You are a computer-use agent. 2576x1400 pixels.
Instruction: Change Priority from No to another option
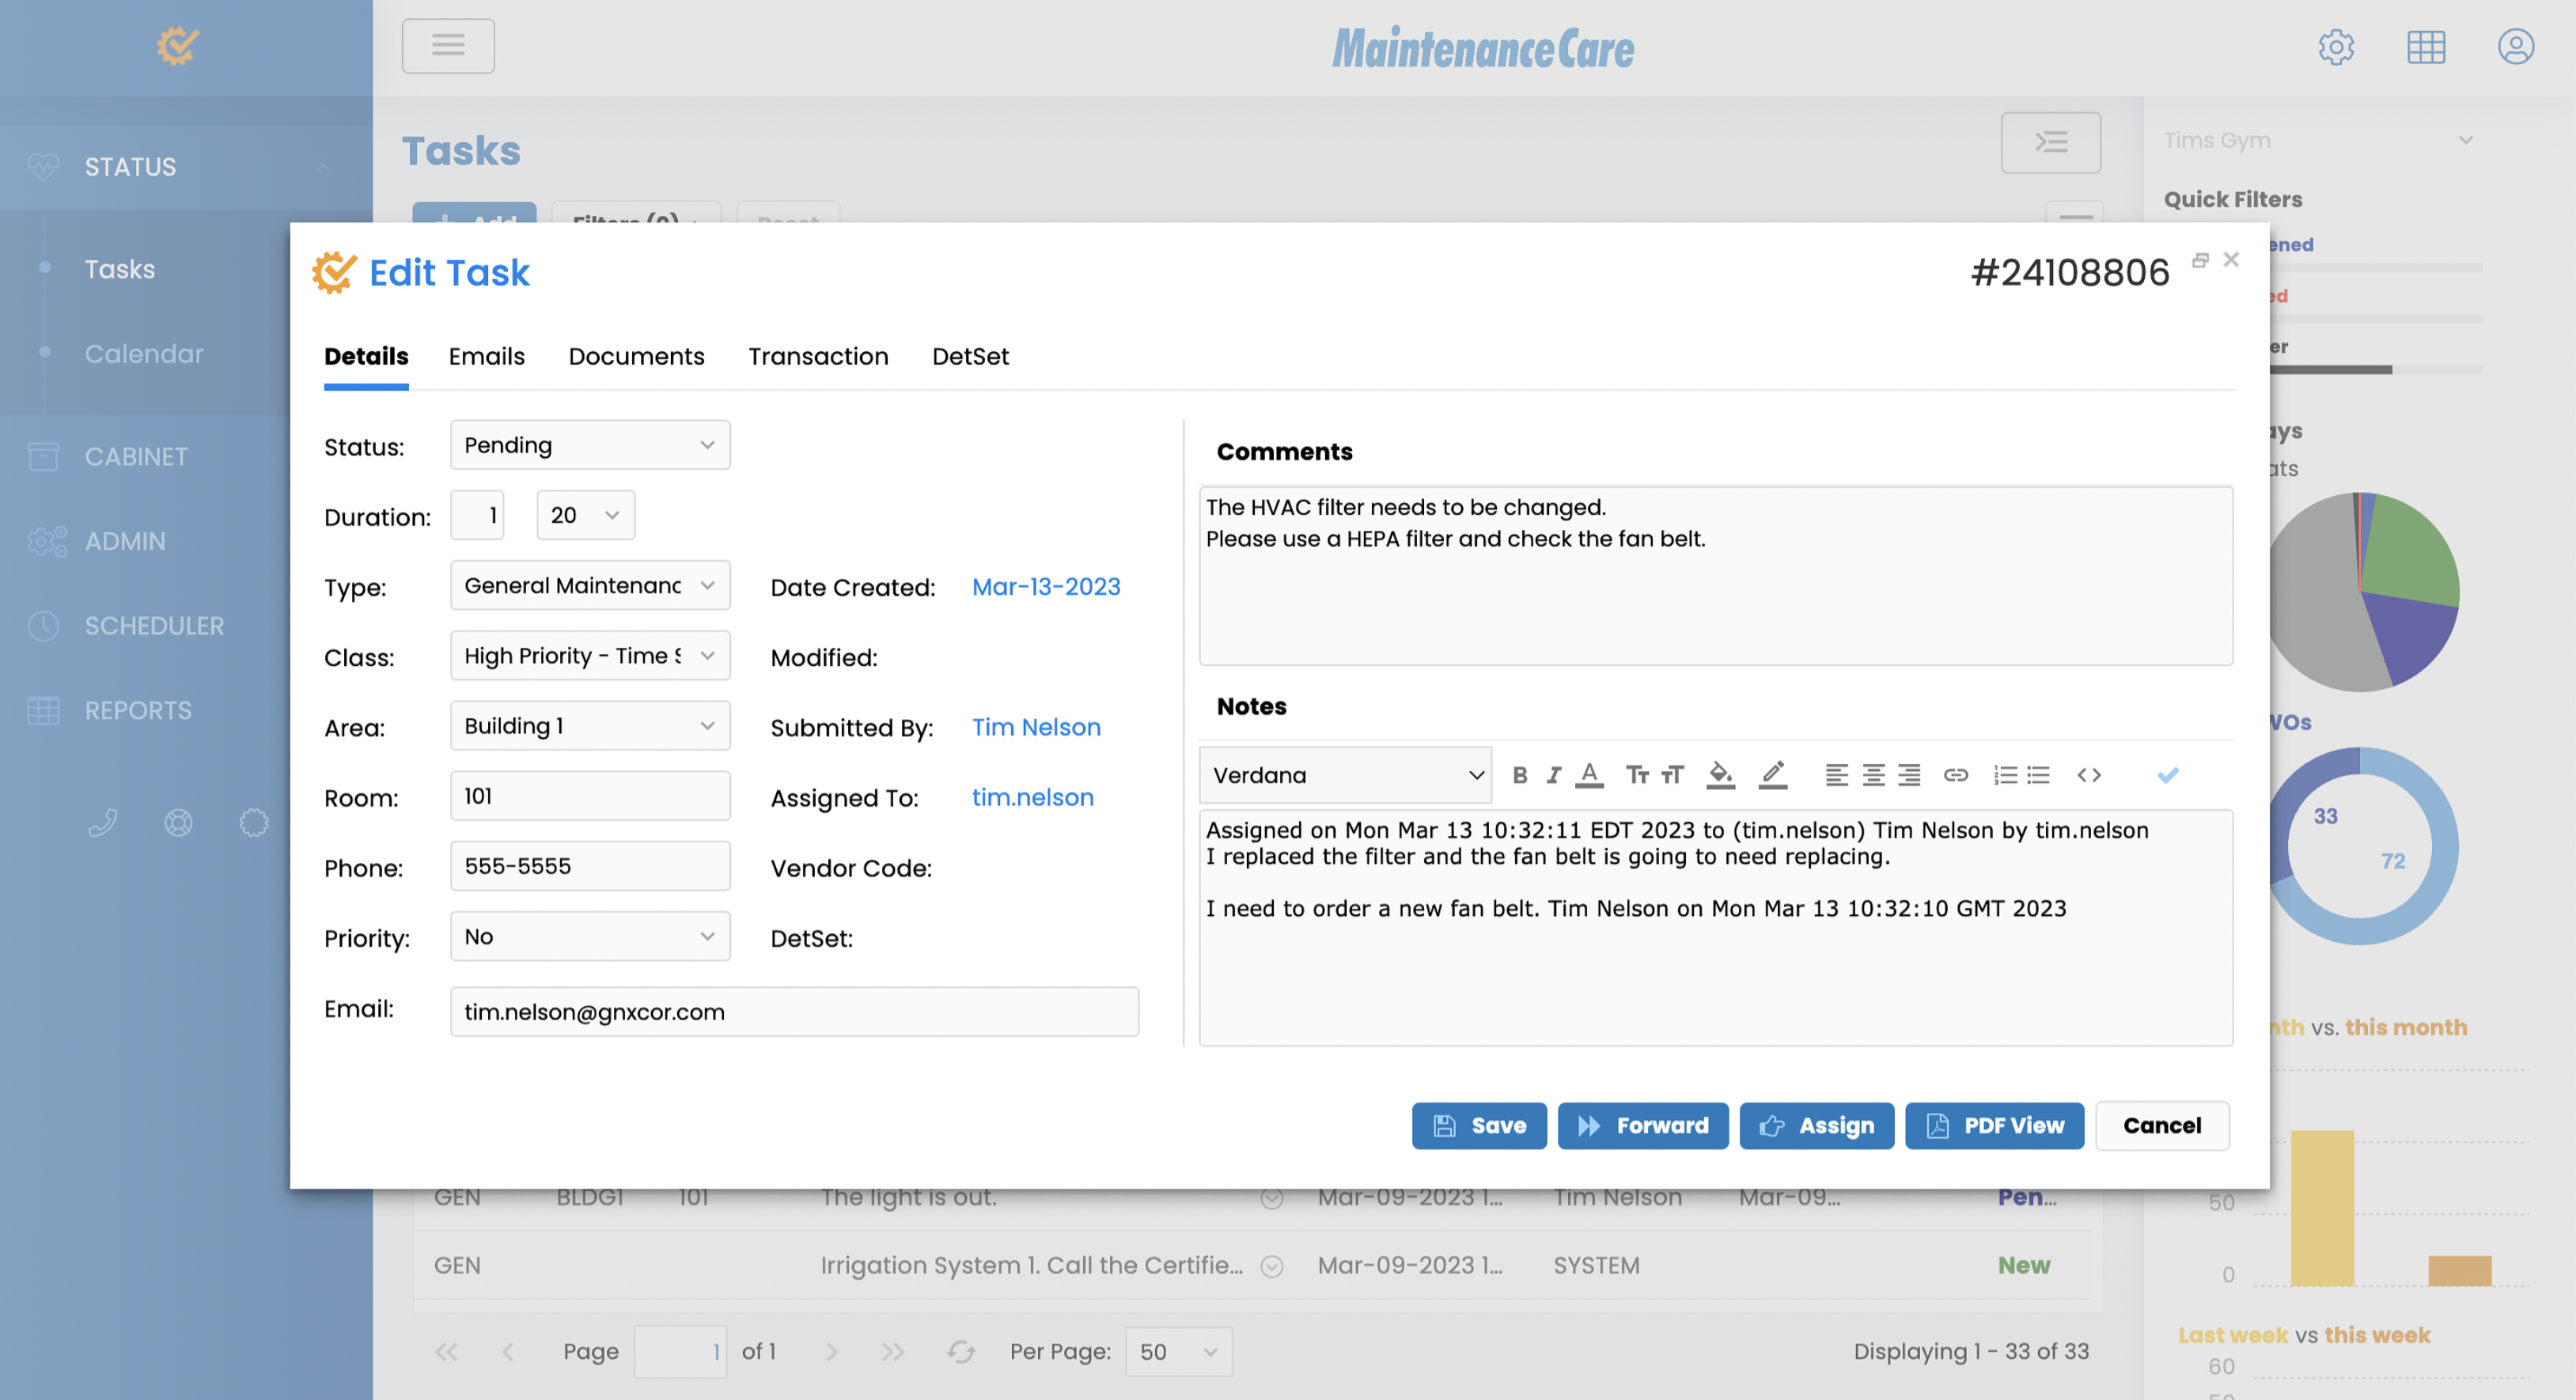[x=589, y=936]
